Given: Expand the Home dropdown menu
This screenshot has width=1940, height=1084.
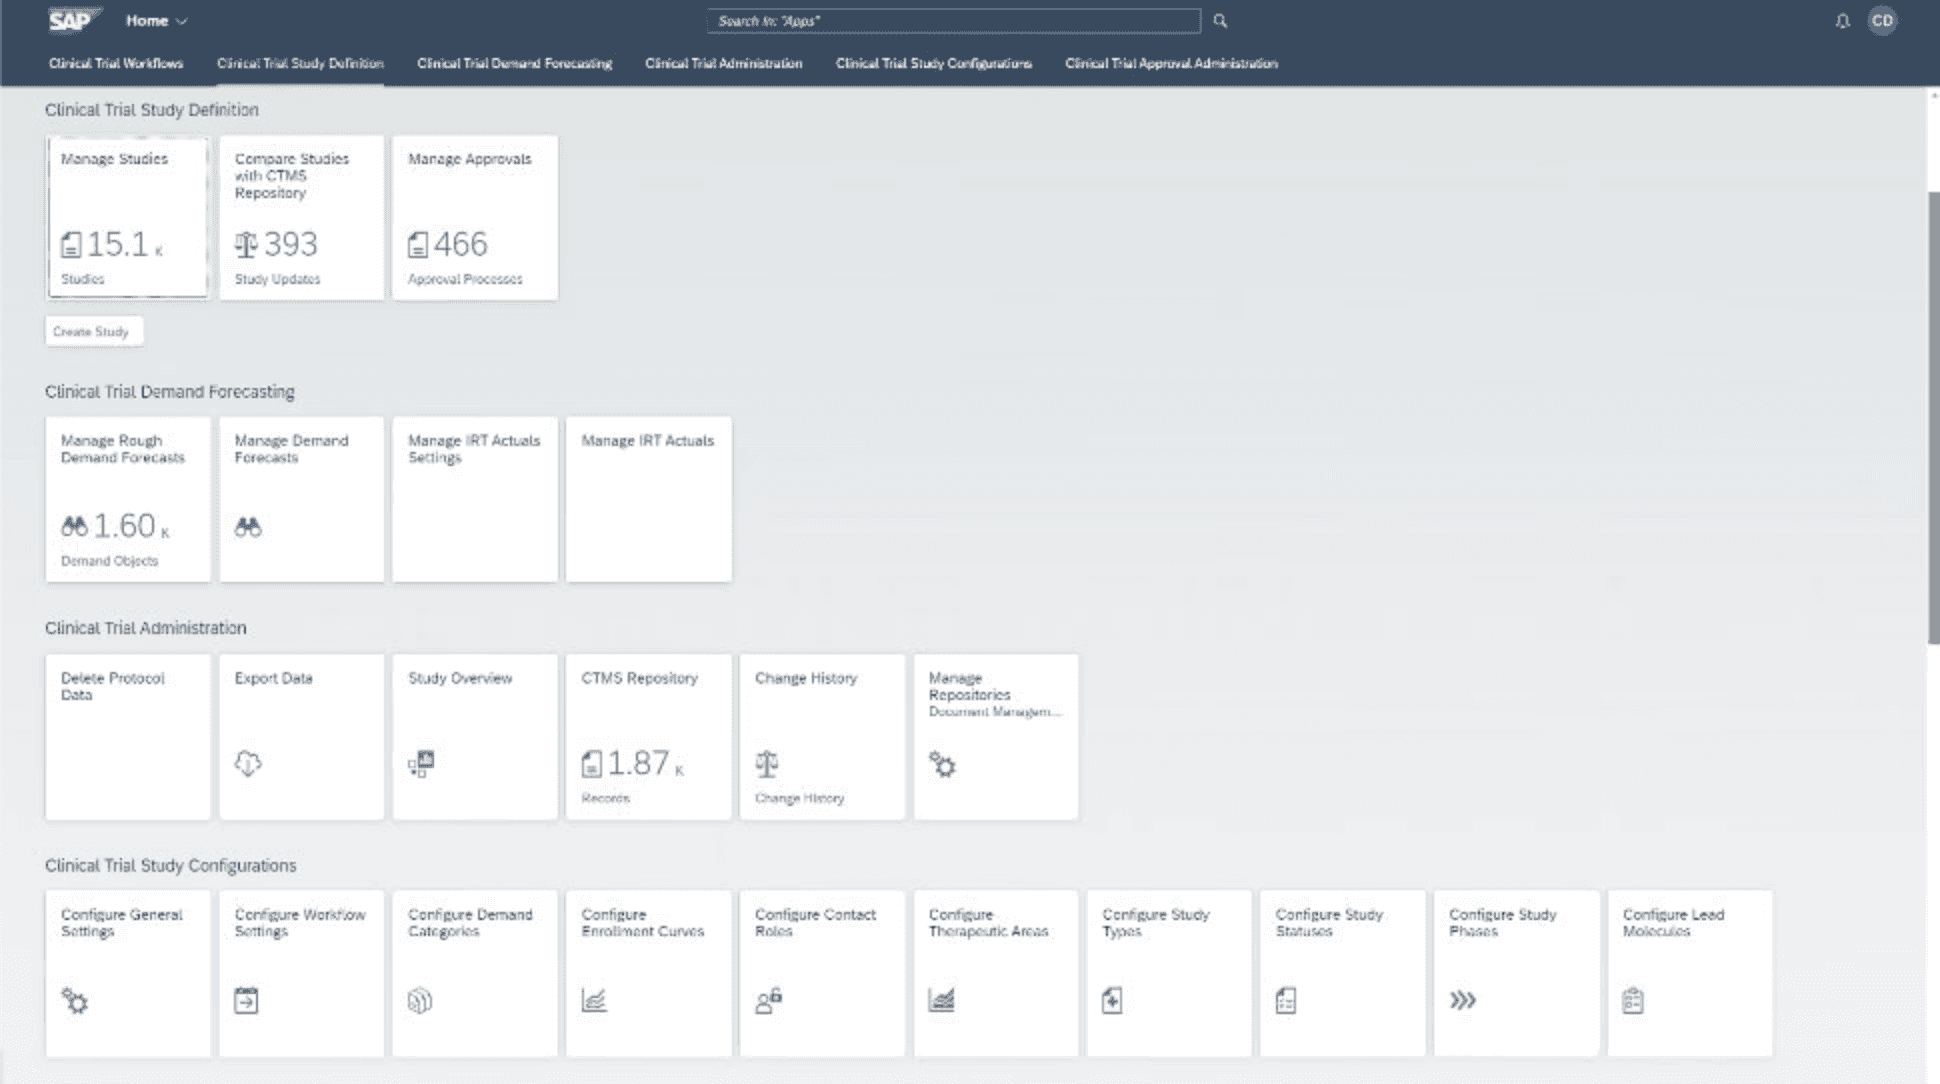Looking at the screenshot, I should (x=157, y=21).
